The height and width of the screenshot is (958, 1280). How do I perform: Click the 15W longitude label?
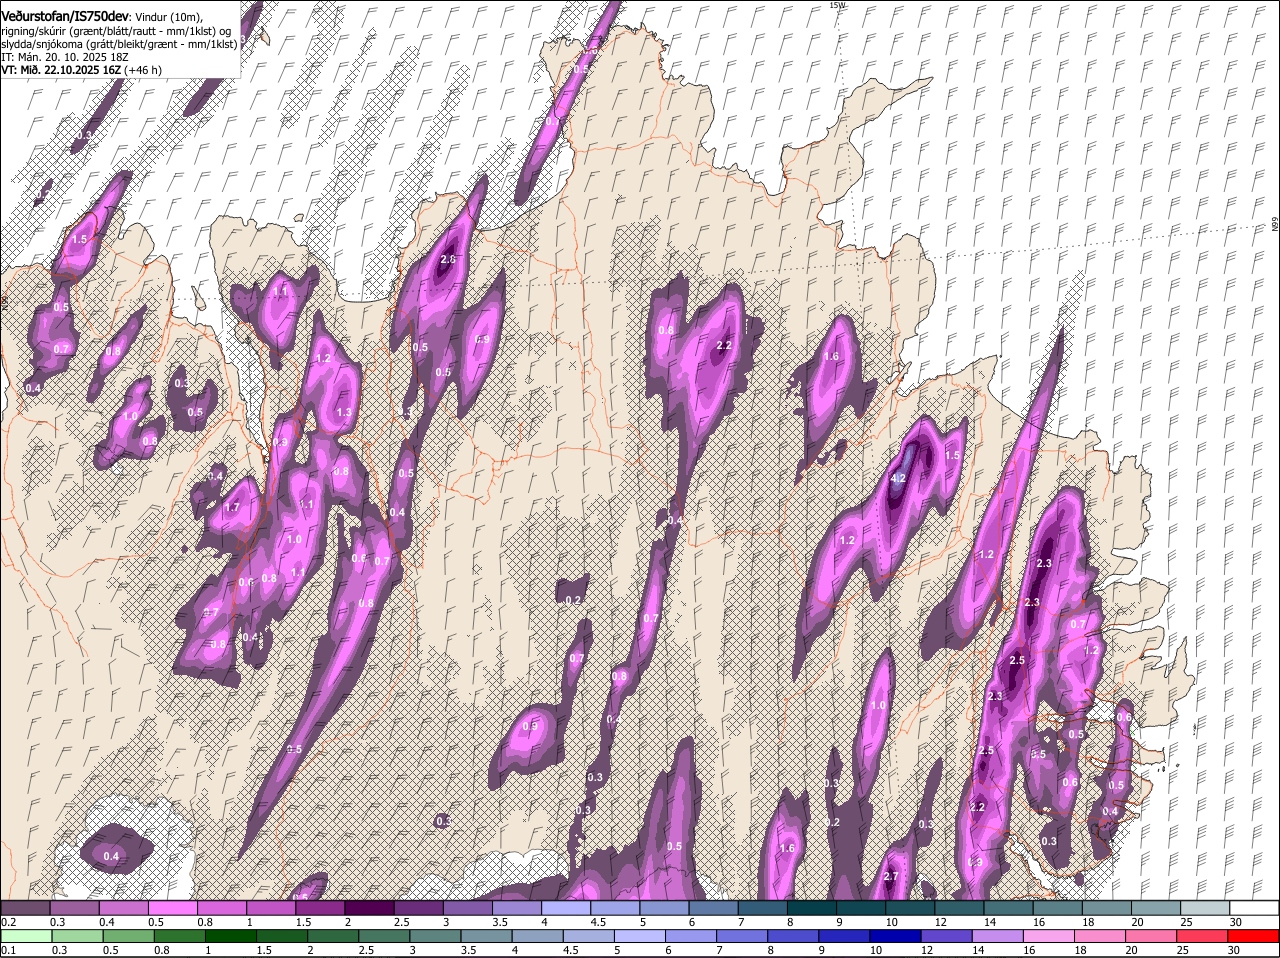837,5
